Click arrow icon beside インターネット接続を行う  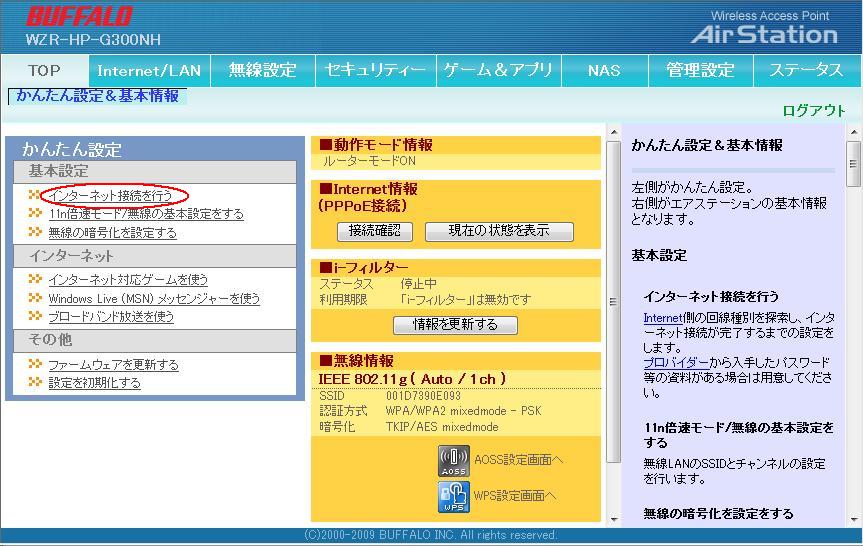click(x=35, y=195)
